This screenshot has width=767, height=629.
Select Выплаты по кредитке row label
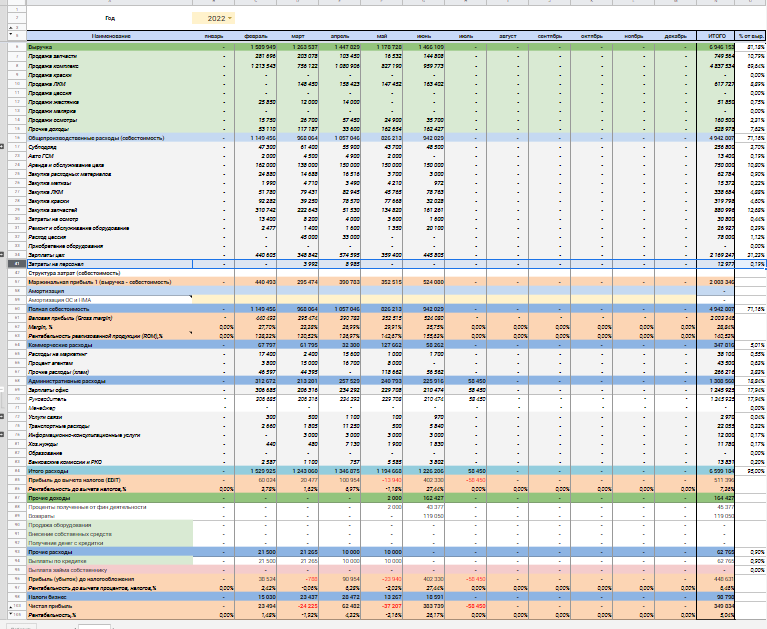pos(110,561)
